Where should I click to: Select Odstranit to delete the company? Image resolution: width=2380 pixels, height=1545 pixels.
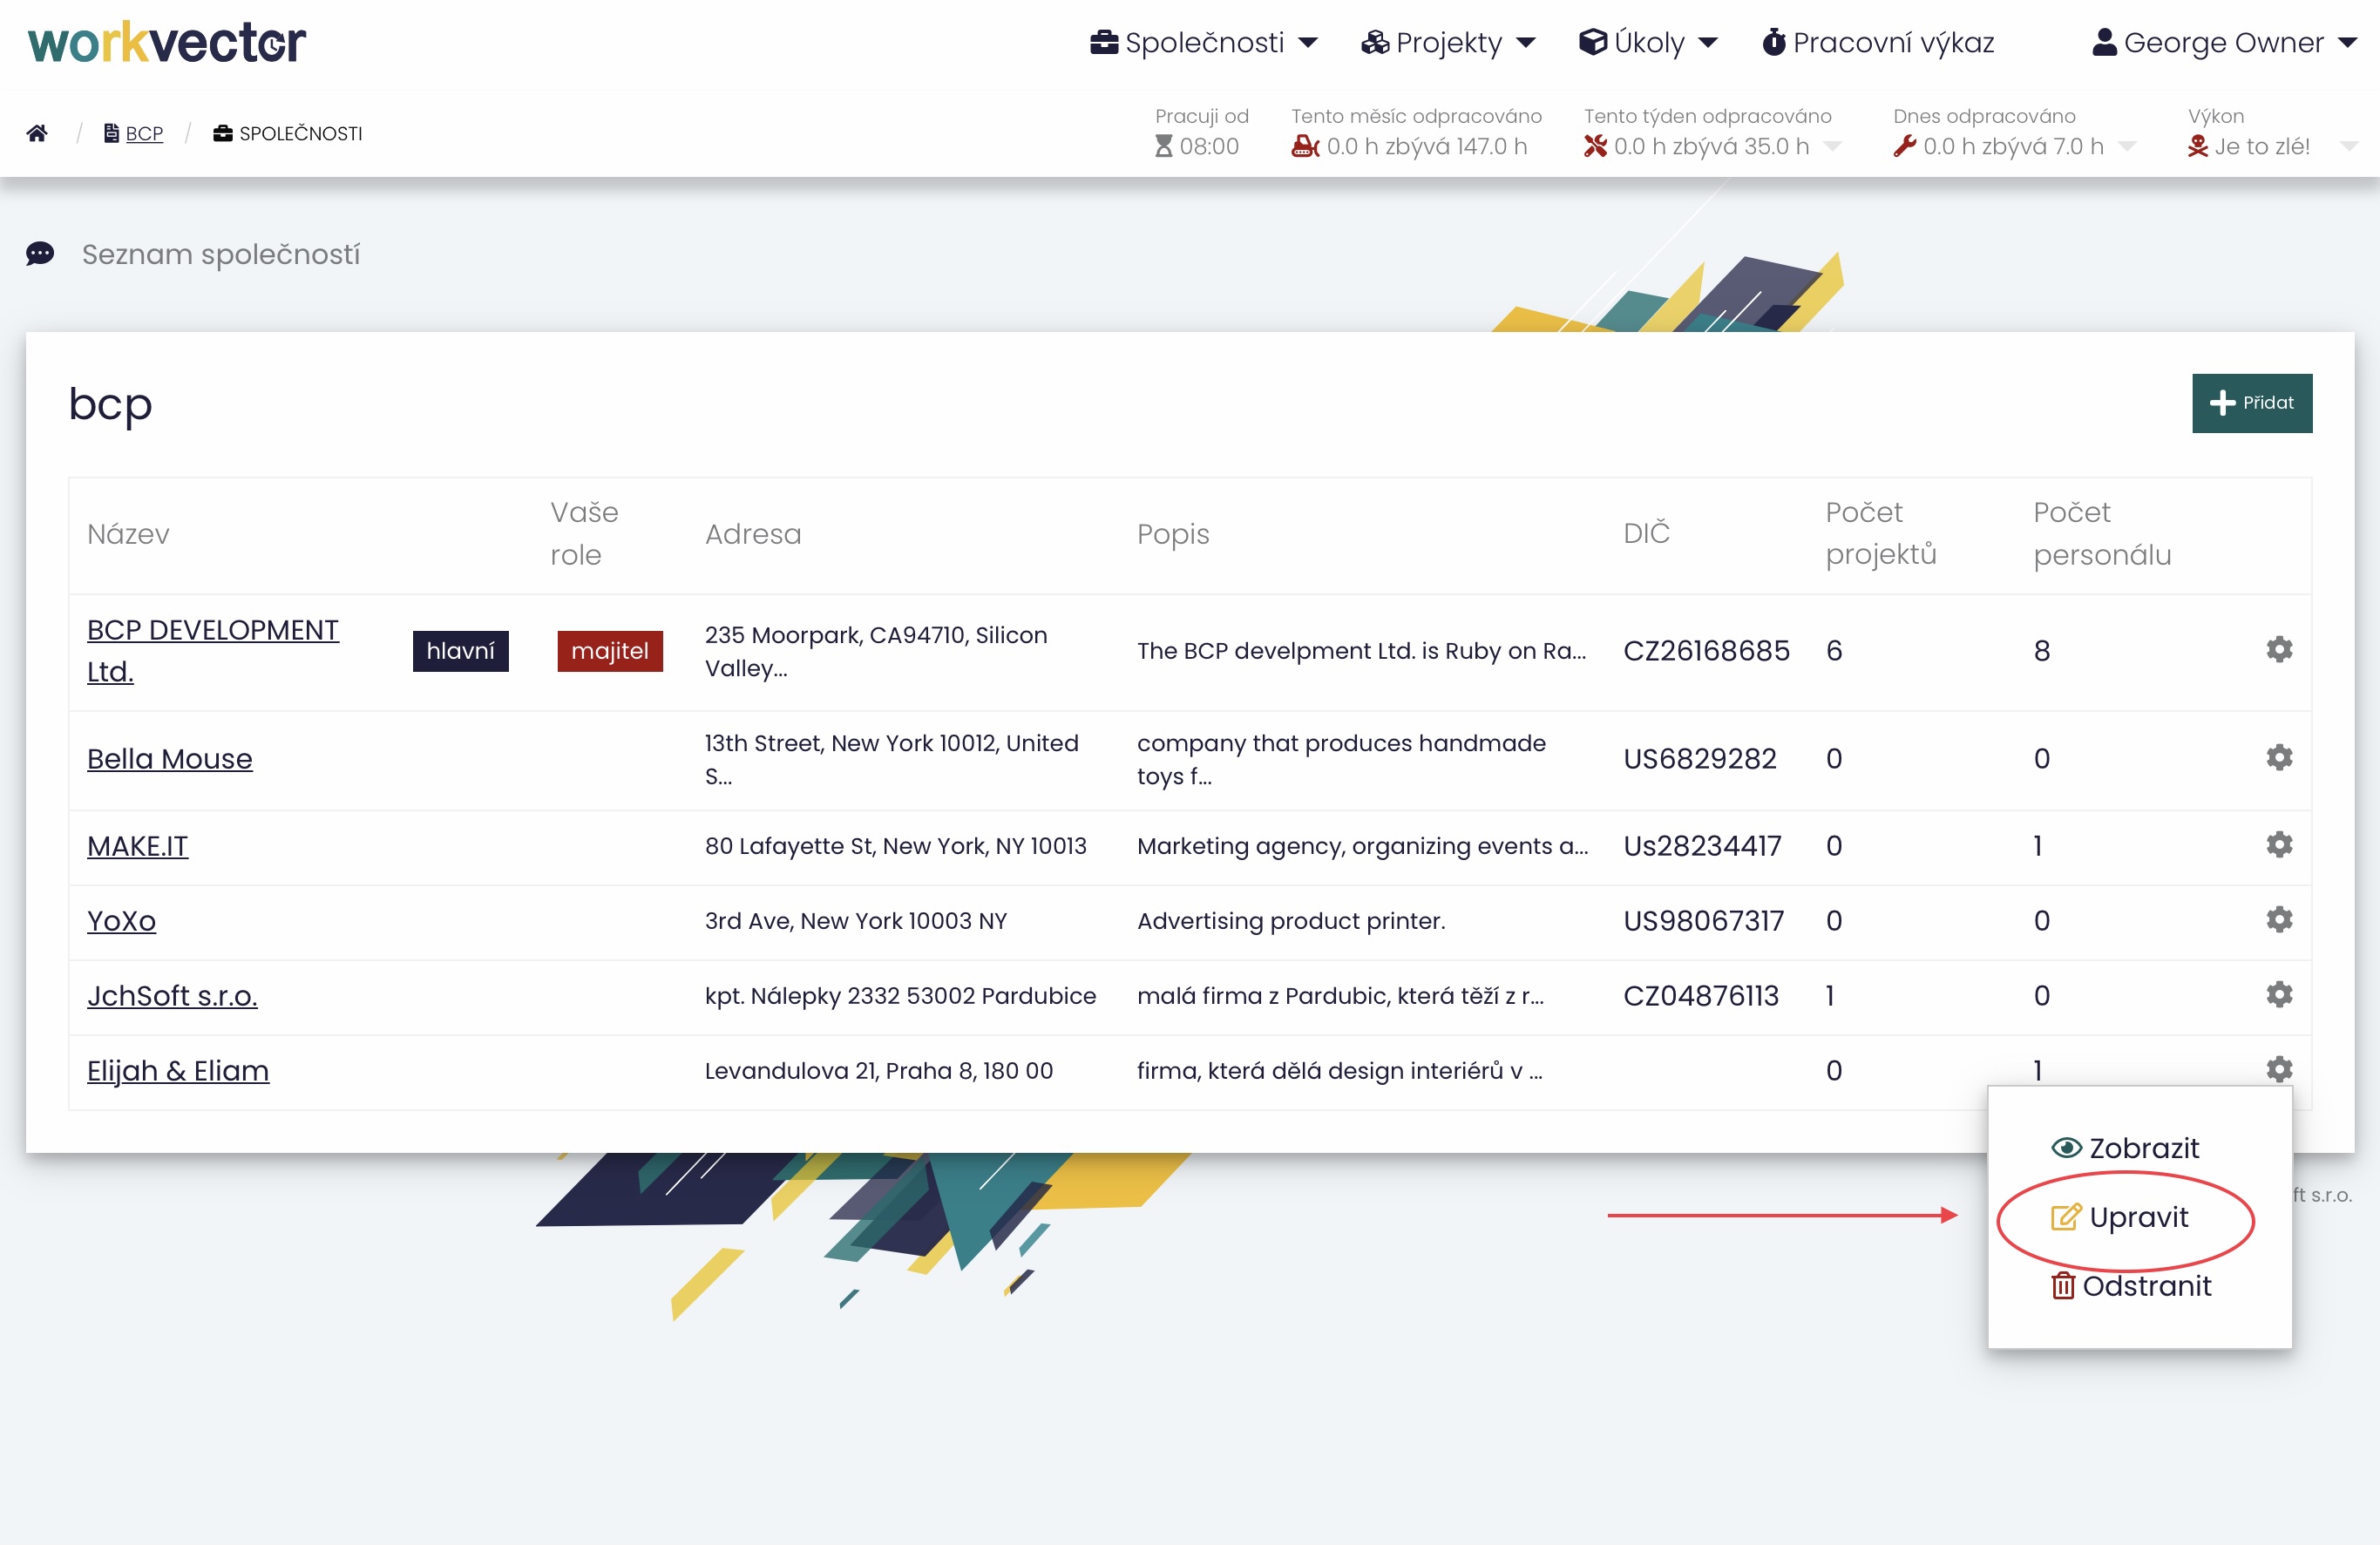(2130, 1286)
